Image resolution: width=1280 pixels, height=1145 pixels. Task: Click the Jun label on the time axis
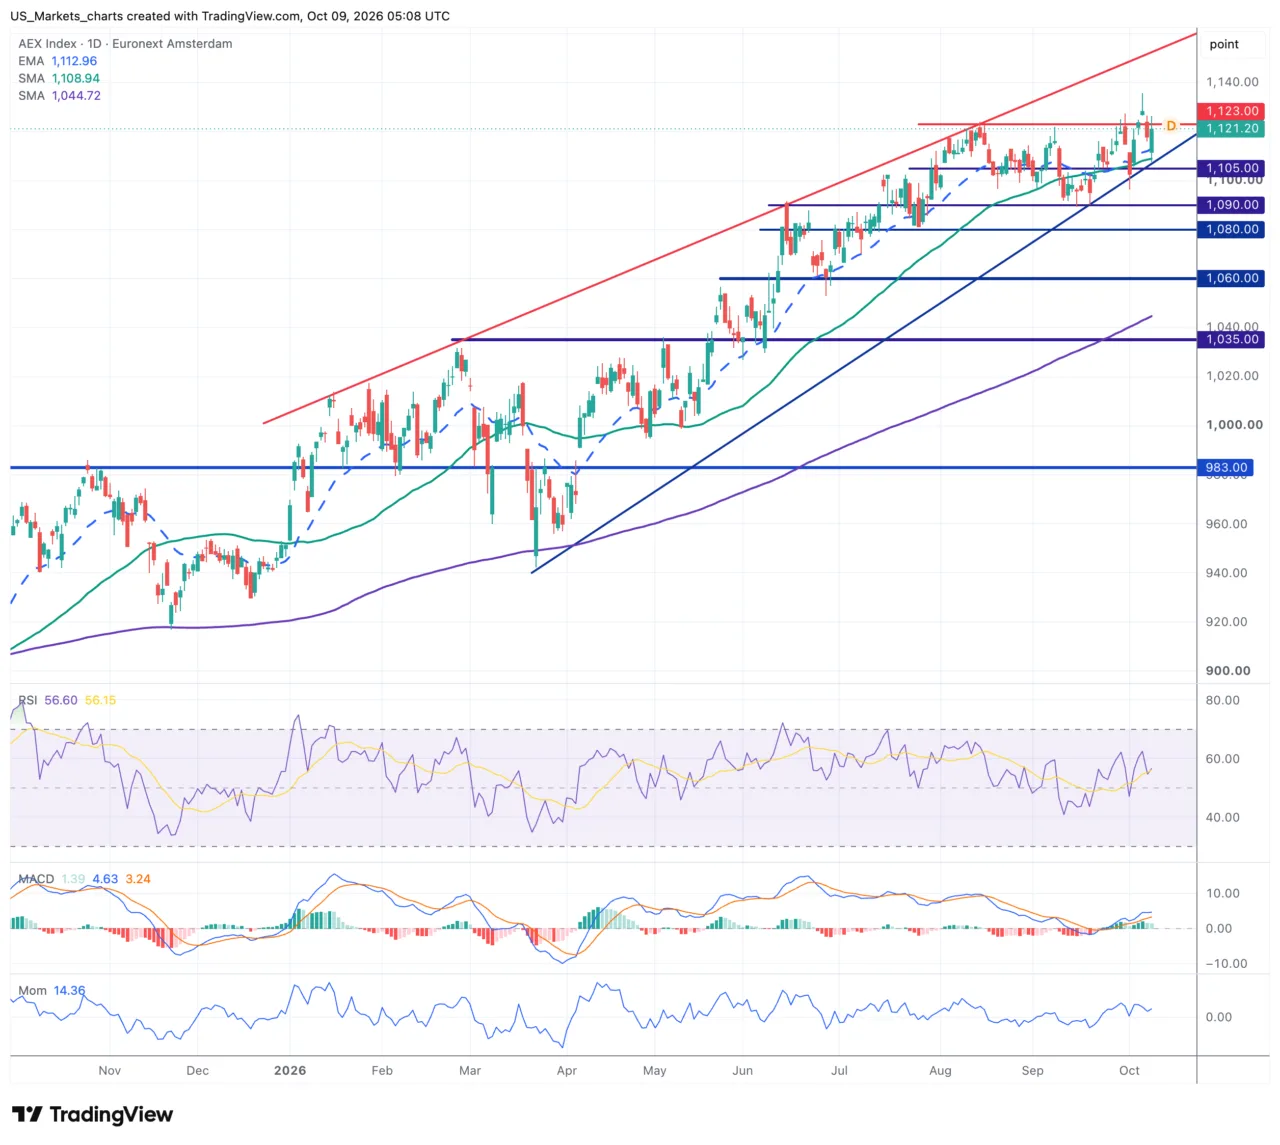click(742, 1070)
